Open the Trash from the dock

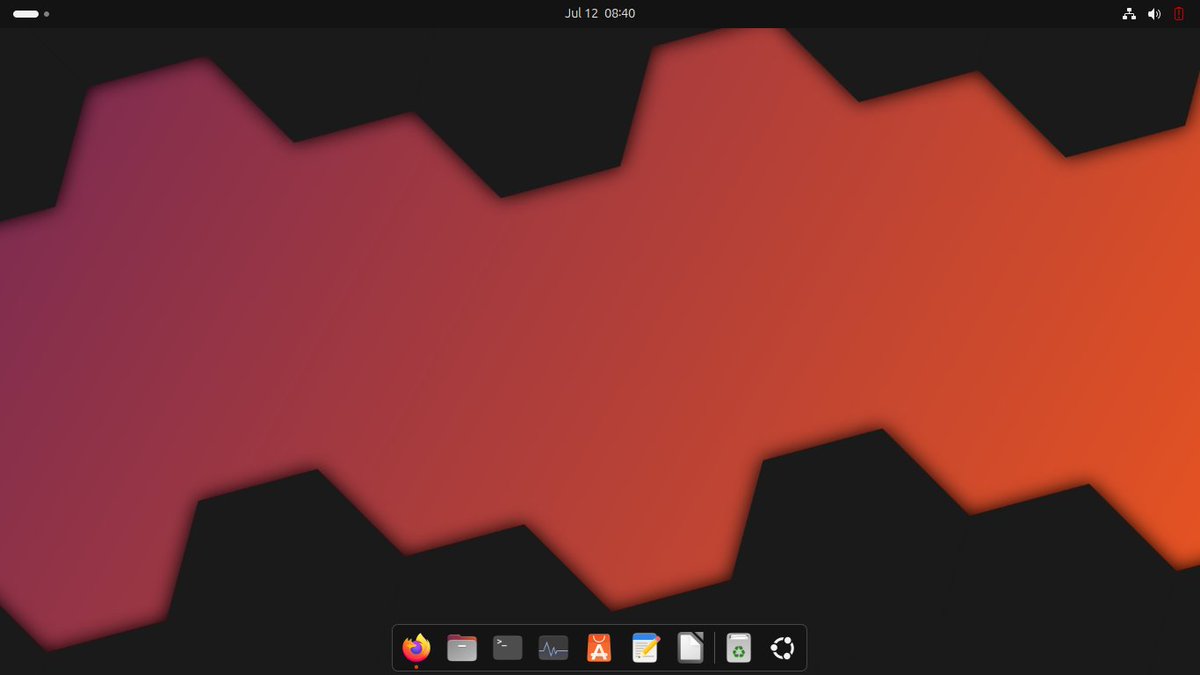click(x=738, y=648)
